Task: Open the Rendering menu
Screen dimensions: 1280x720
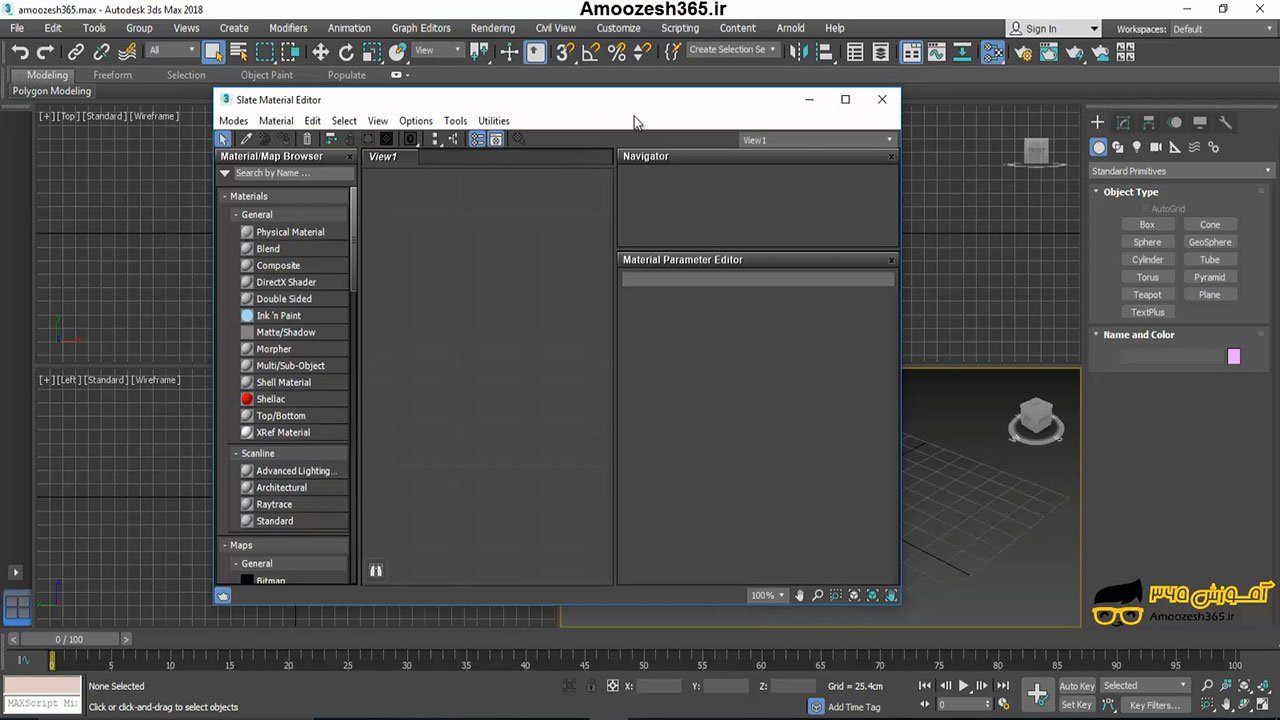Action: (493, 28)
